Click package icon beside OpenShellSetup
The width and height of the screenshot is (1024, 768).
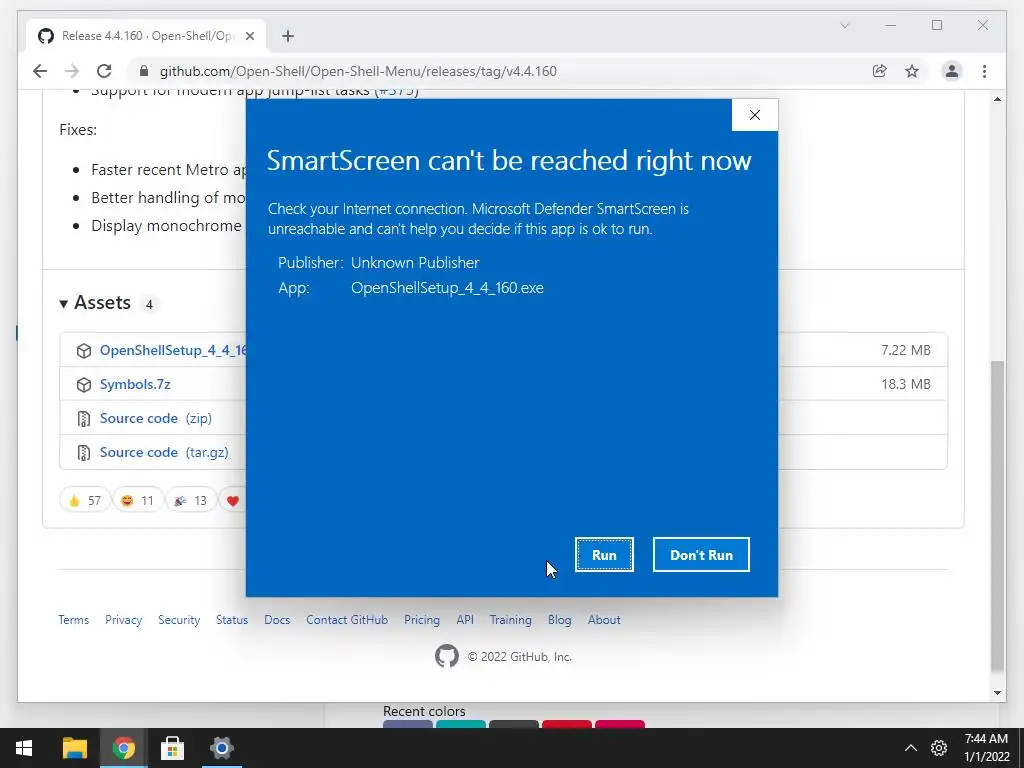[84, 351]
